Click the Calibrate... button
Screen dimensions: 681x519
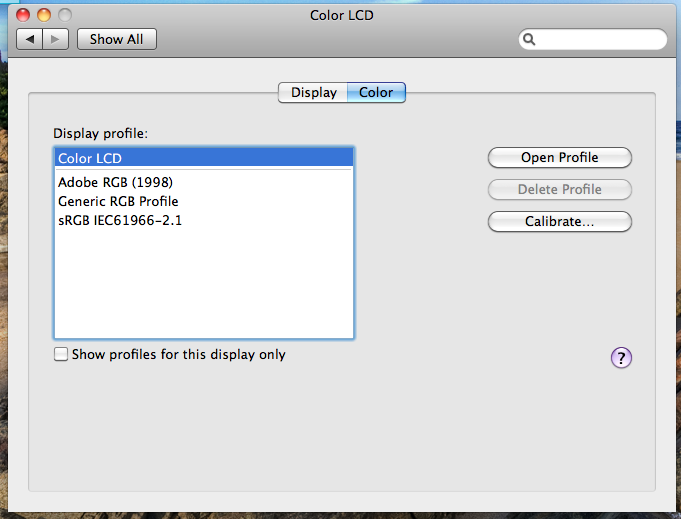(x=559, y=221)
